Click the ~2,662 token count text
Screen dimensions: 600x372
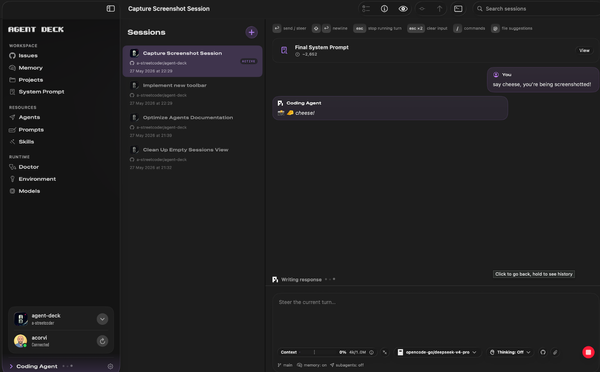pos(309,55)
